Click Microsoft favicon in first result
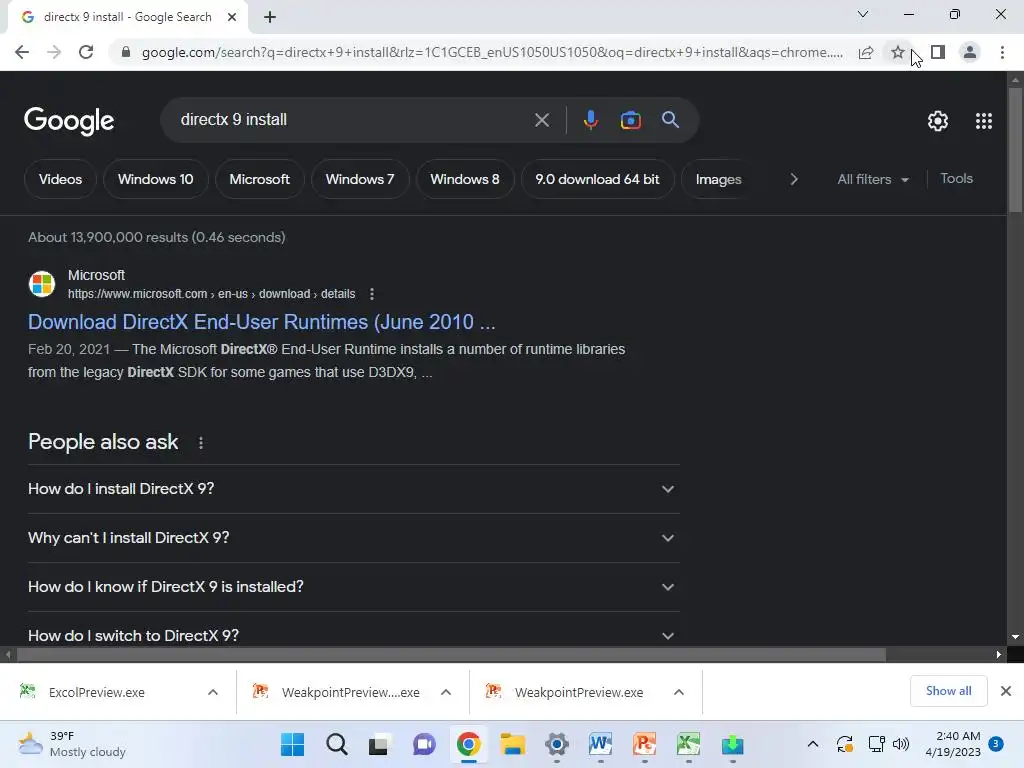 [42, 284]
